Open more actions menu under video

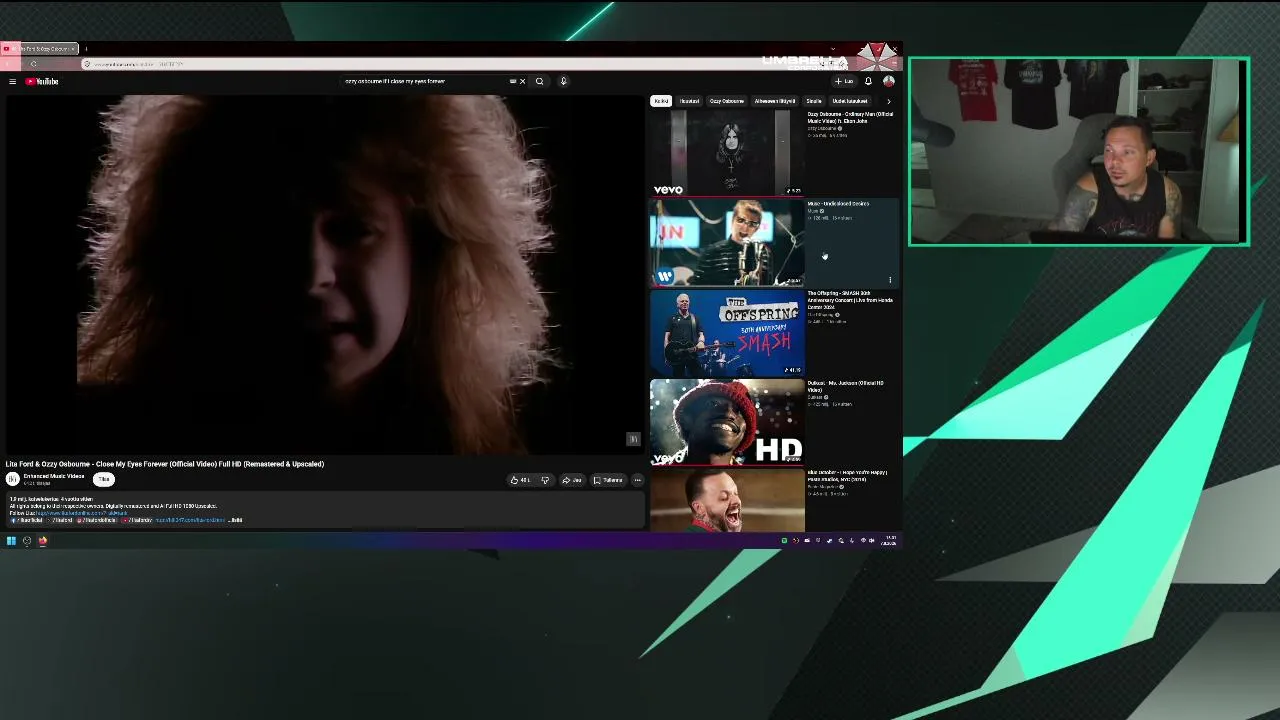(x=637, y=480)
